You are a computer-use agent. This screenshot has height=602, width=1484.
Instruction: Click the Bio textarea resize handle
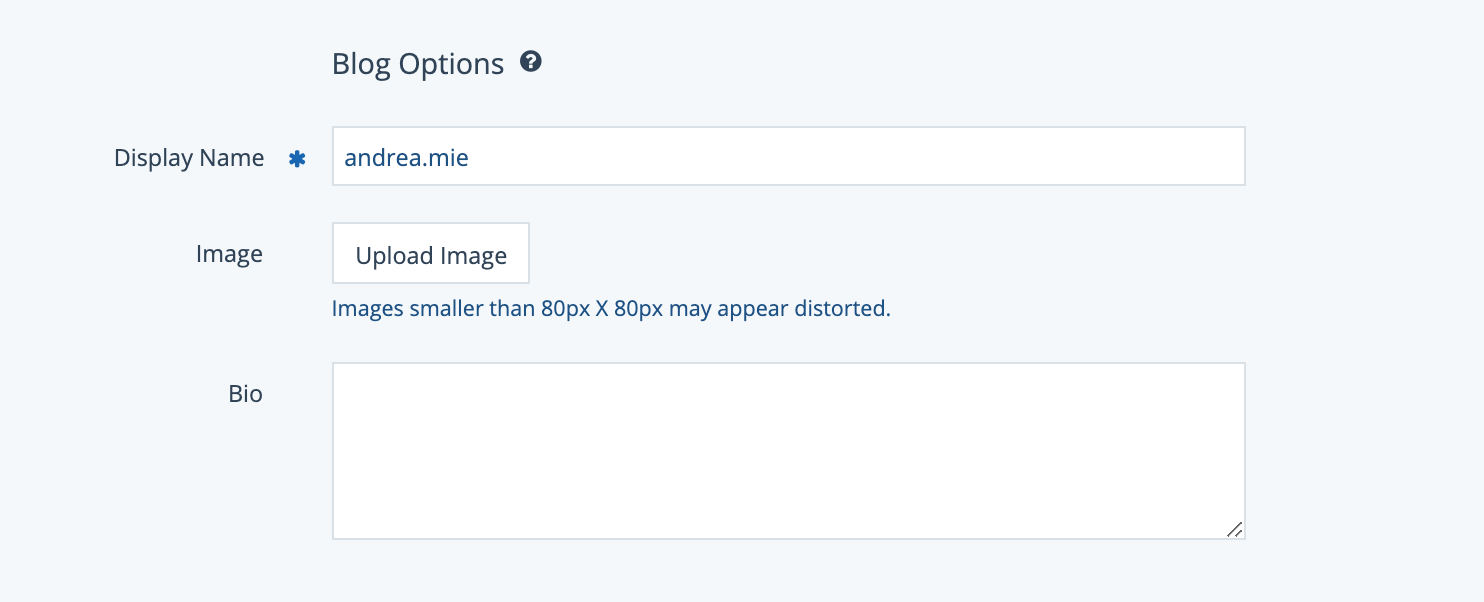click(x=1235, y=530)
